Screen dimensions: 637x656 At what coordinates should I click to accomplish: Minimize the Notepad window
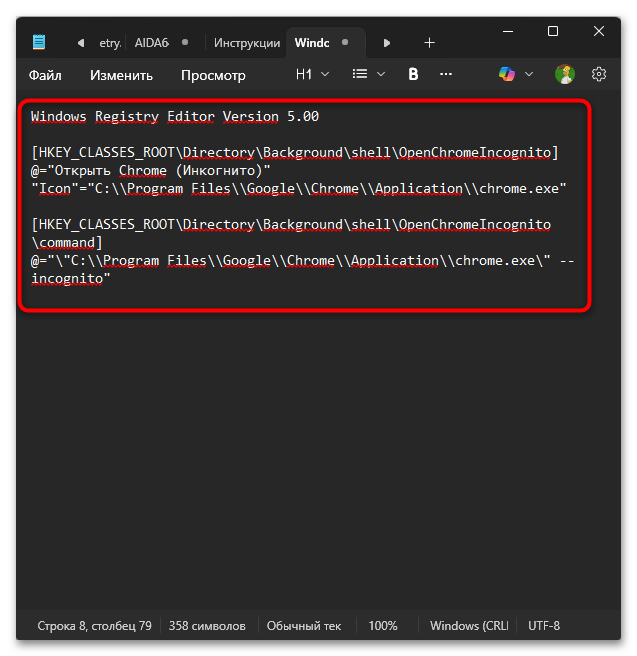[x=508, y=31]
